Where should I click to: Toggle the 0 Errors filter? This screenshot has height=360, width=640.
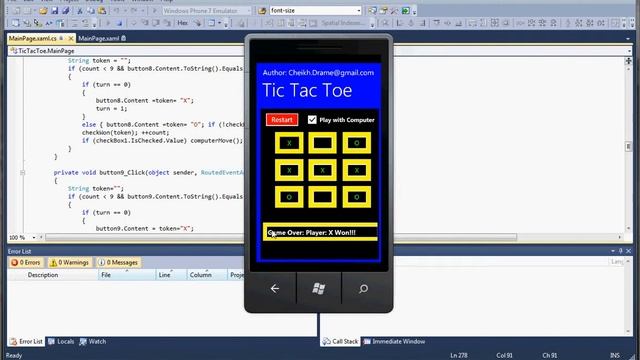[26, 262]
